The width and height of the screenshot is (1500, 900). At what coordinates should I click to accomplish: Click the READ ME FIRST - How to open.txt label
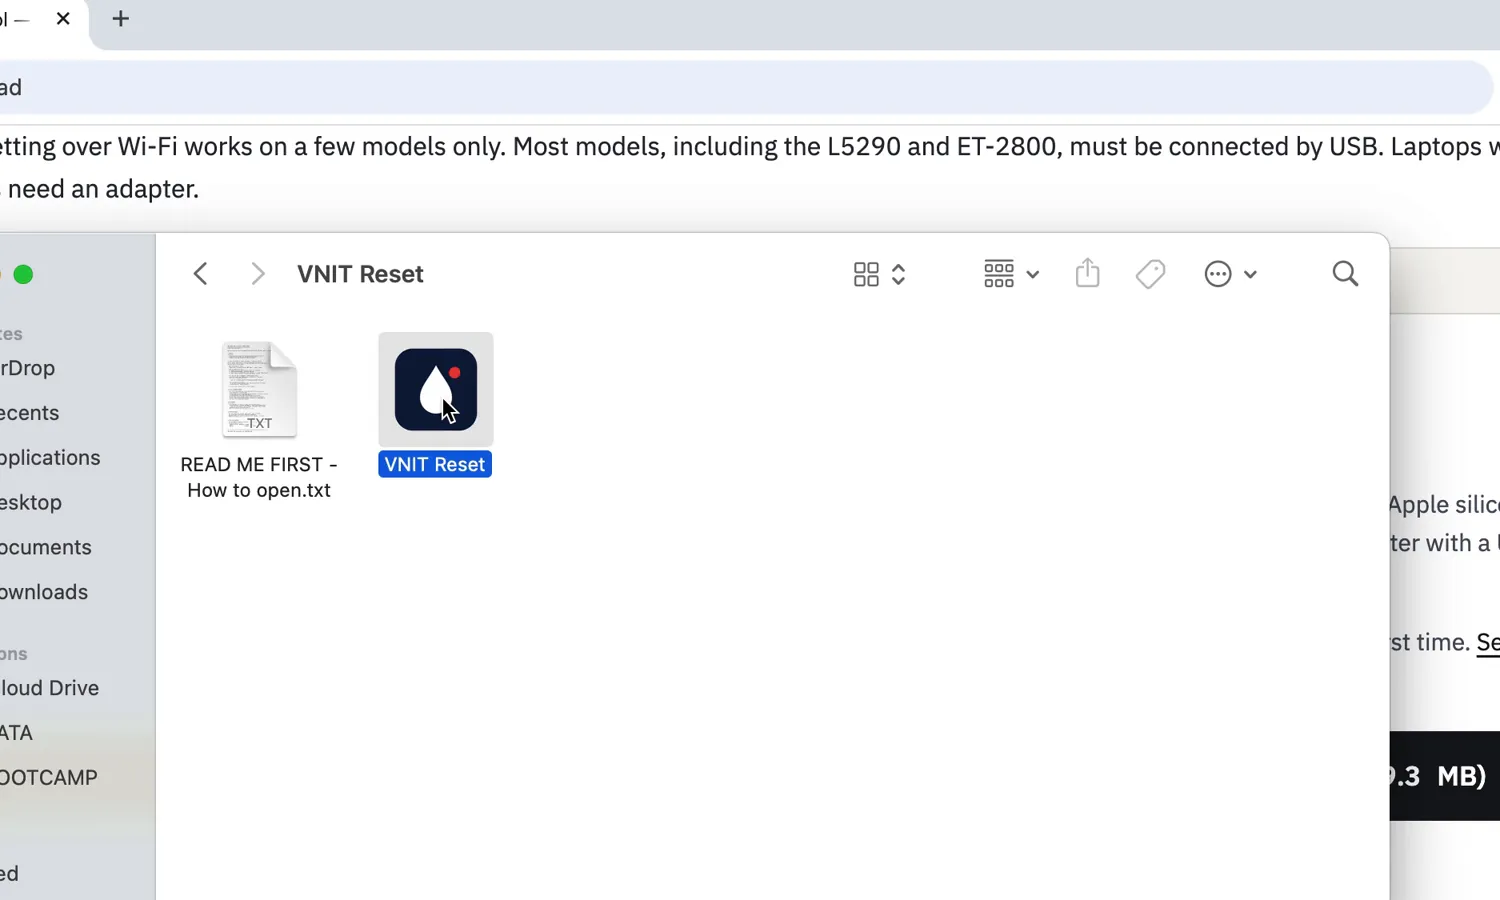pyautogui.click(x=259, y=477)
